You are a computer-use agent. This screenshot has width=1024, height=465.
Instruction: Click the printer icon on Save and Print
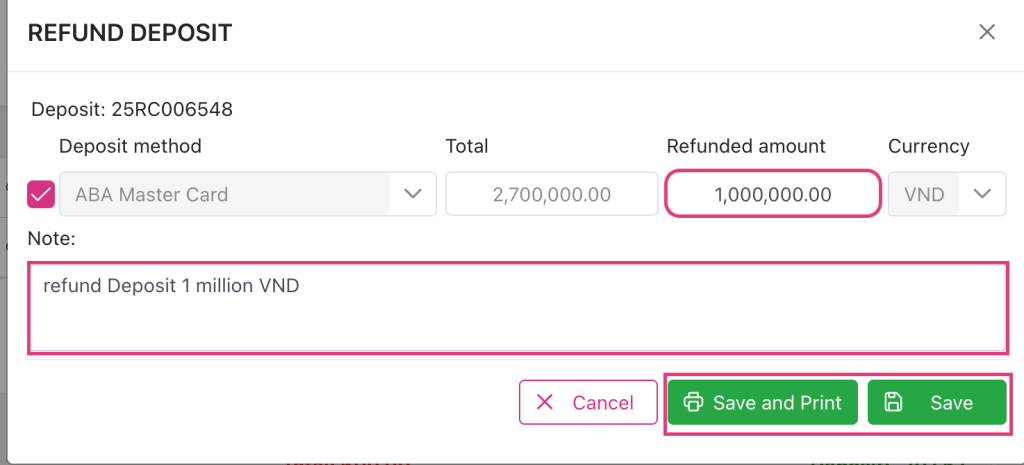pyautogui.click(x=692, y=402)
